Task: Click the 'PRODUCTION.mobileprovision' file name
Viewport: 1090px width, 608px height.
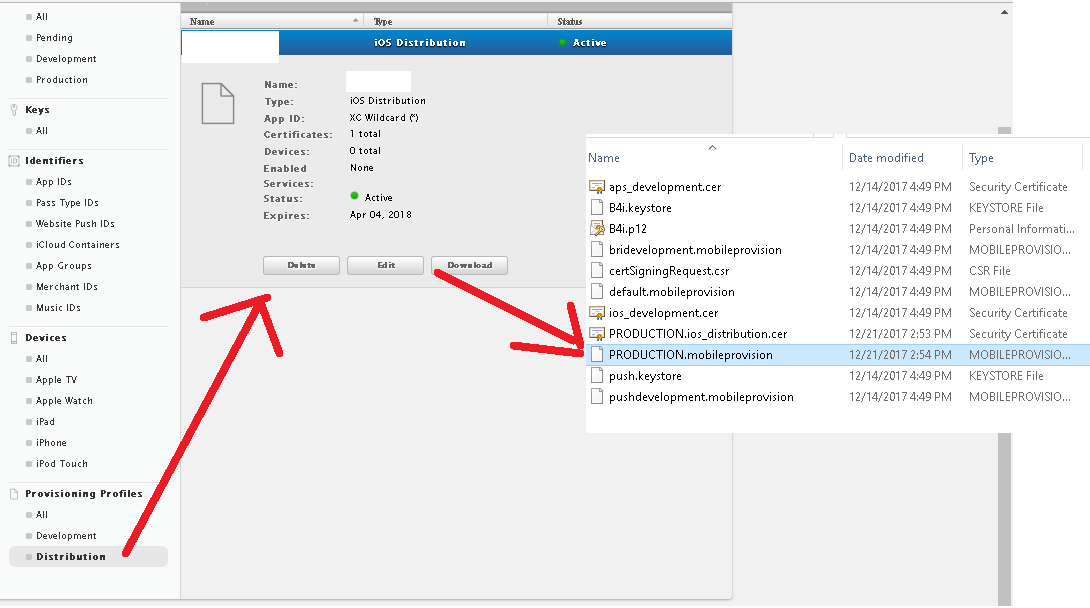Action: coord(690,354)
